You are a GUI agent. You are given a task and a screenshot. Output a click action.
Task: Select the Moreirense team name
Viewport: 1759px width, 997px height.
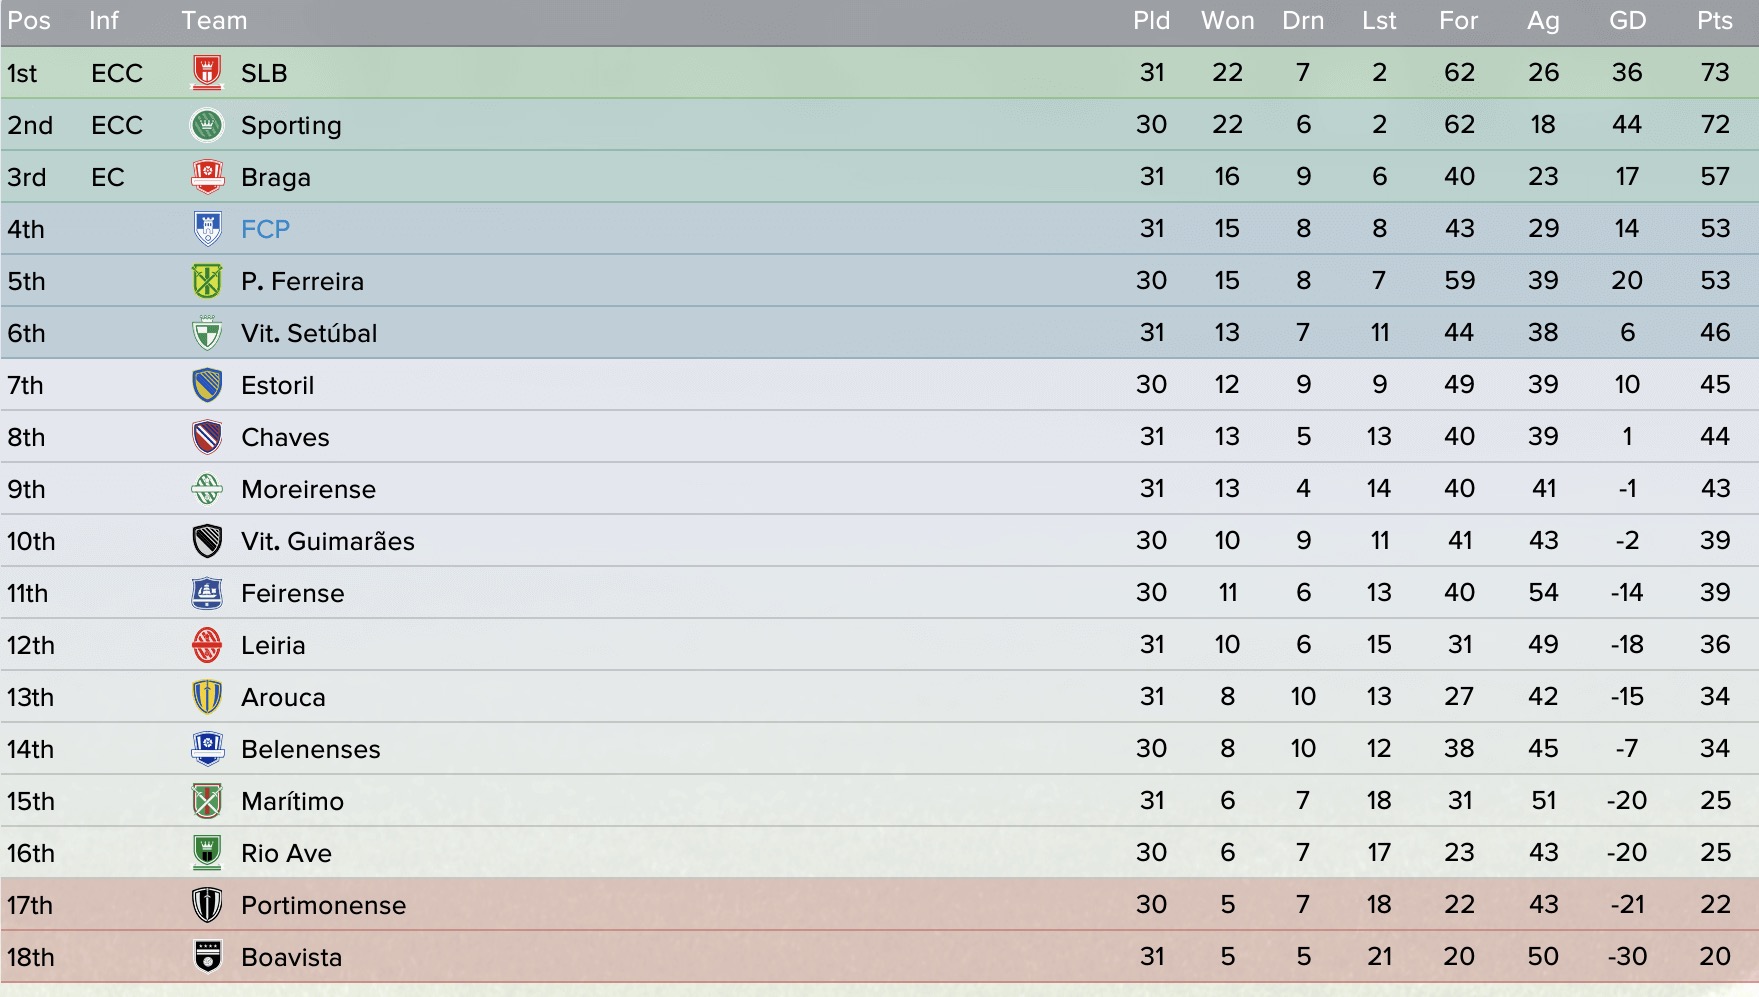click(x=308, y=489)
